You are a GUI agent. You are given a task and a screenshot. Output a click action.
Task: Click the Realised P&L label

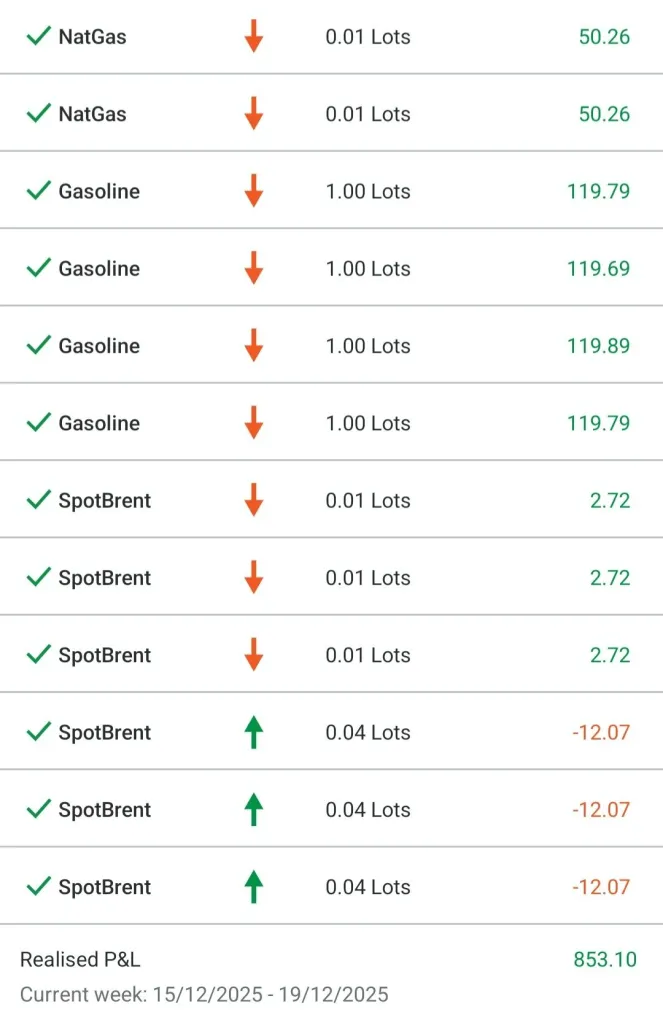[x=80, y=960]
